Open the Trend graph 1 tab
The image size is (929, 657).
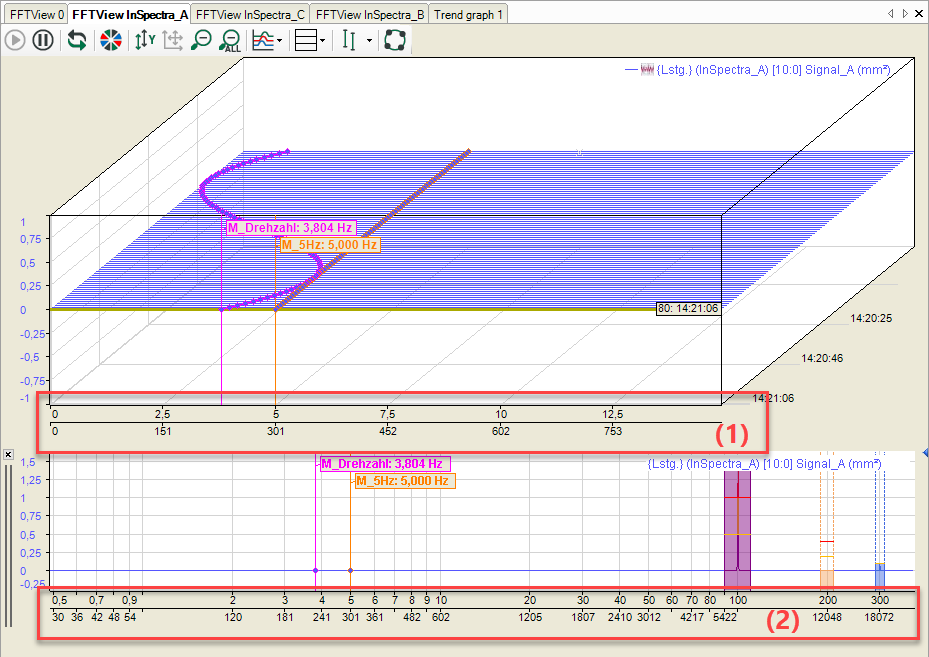coord(469,15)
